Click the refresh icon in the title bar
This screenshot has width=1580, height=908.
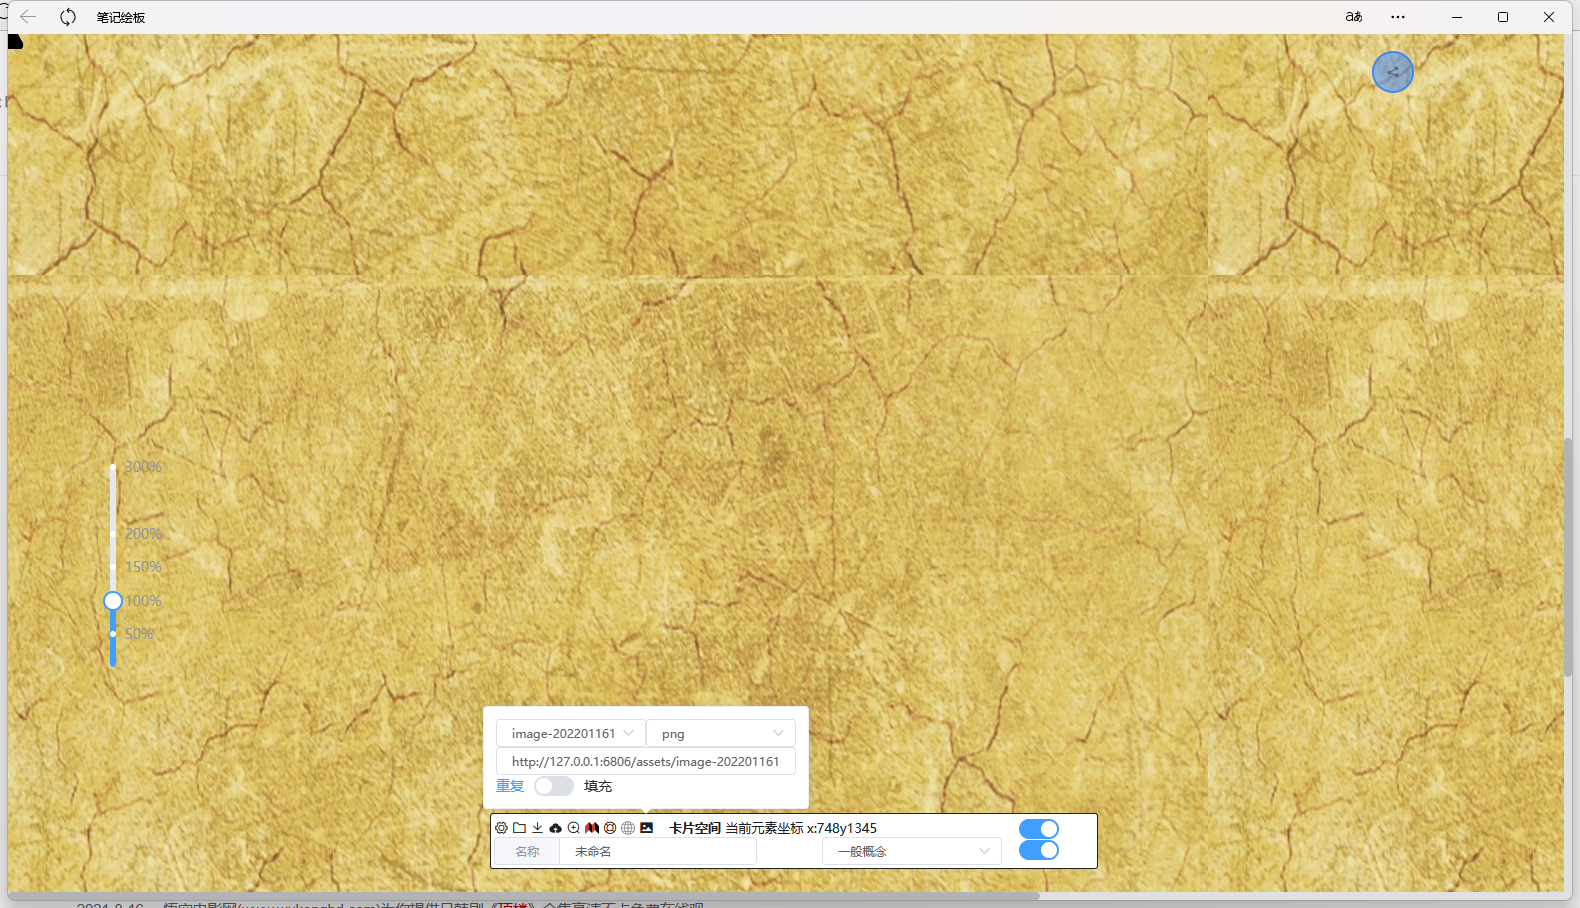point(68,17)
